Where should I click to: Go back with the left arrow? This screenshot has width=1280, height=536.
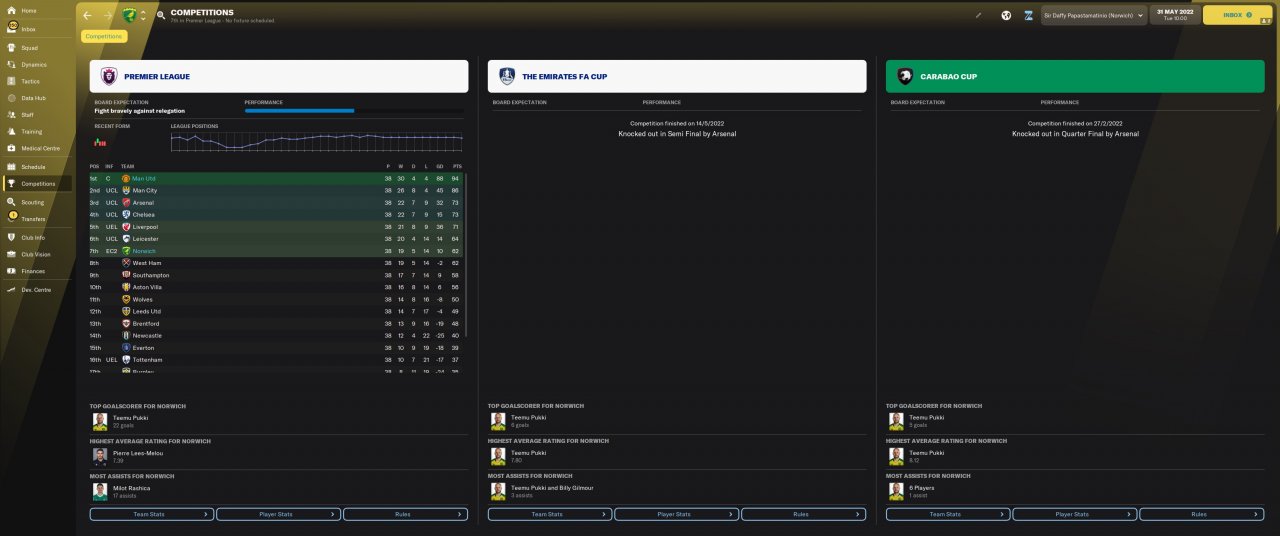pyautogui.click(x=87, y=16)
